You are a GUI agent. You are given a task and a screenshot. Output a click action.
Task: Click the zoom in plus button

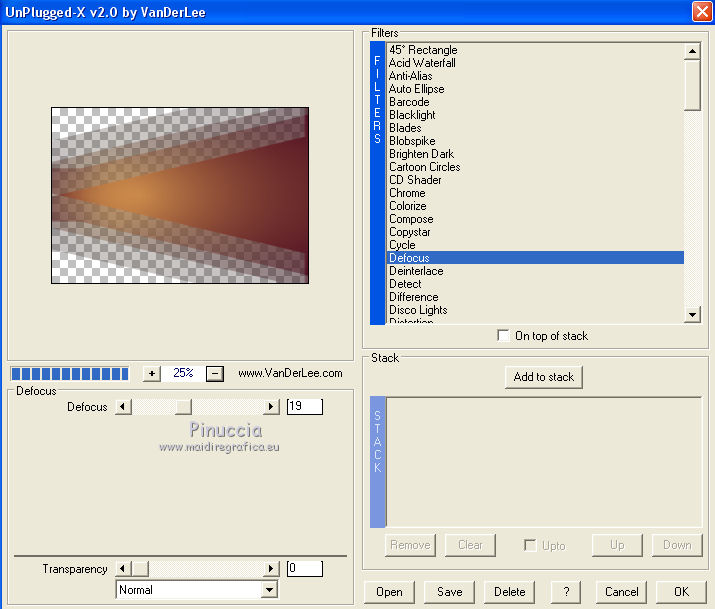[152, 374]
